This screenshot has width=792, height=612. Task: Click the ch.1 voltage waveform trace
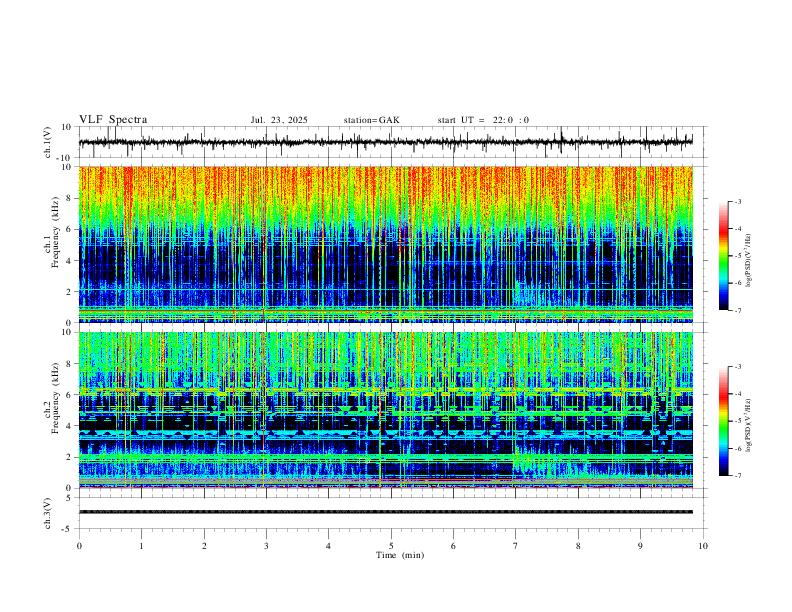(386, 142)
